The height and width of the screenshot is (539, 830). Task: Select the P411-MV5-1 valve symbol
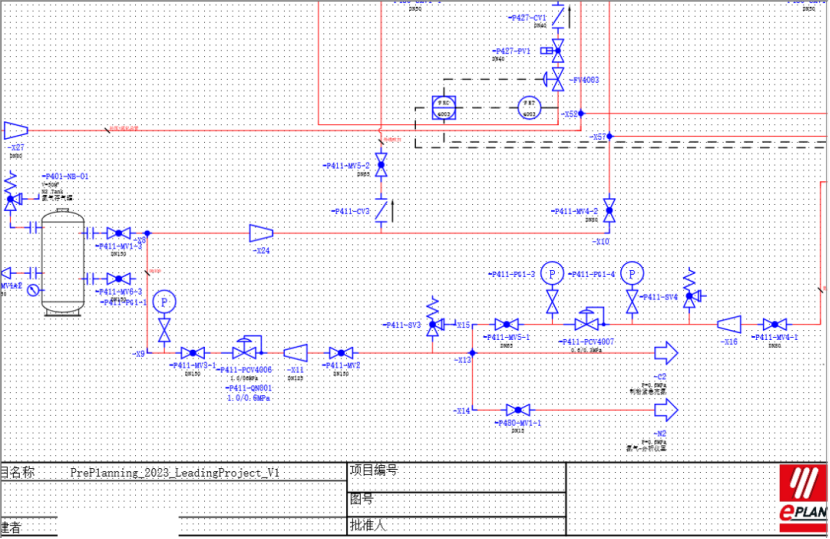click(507, 324)
